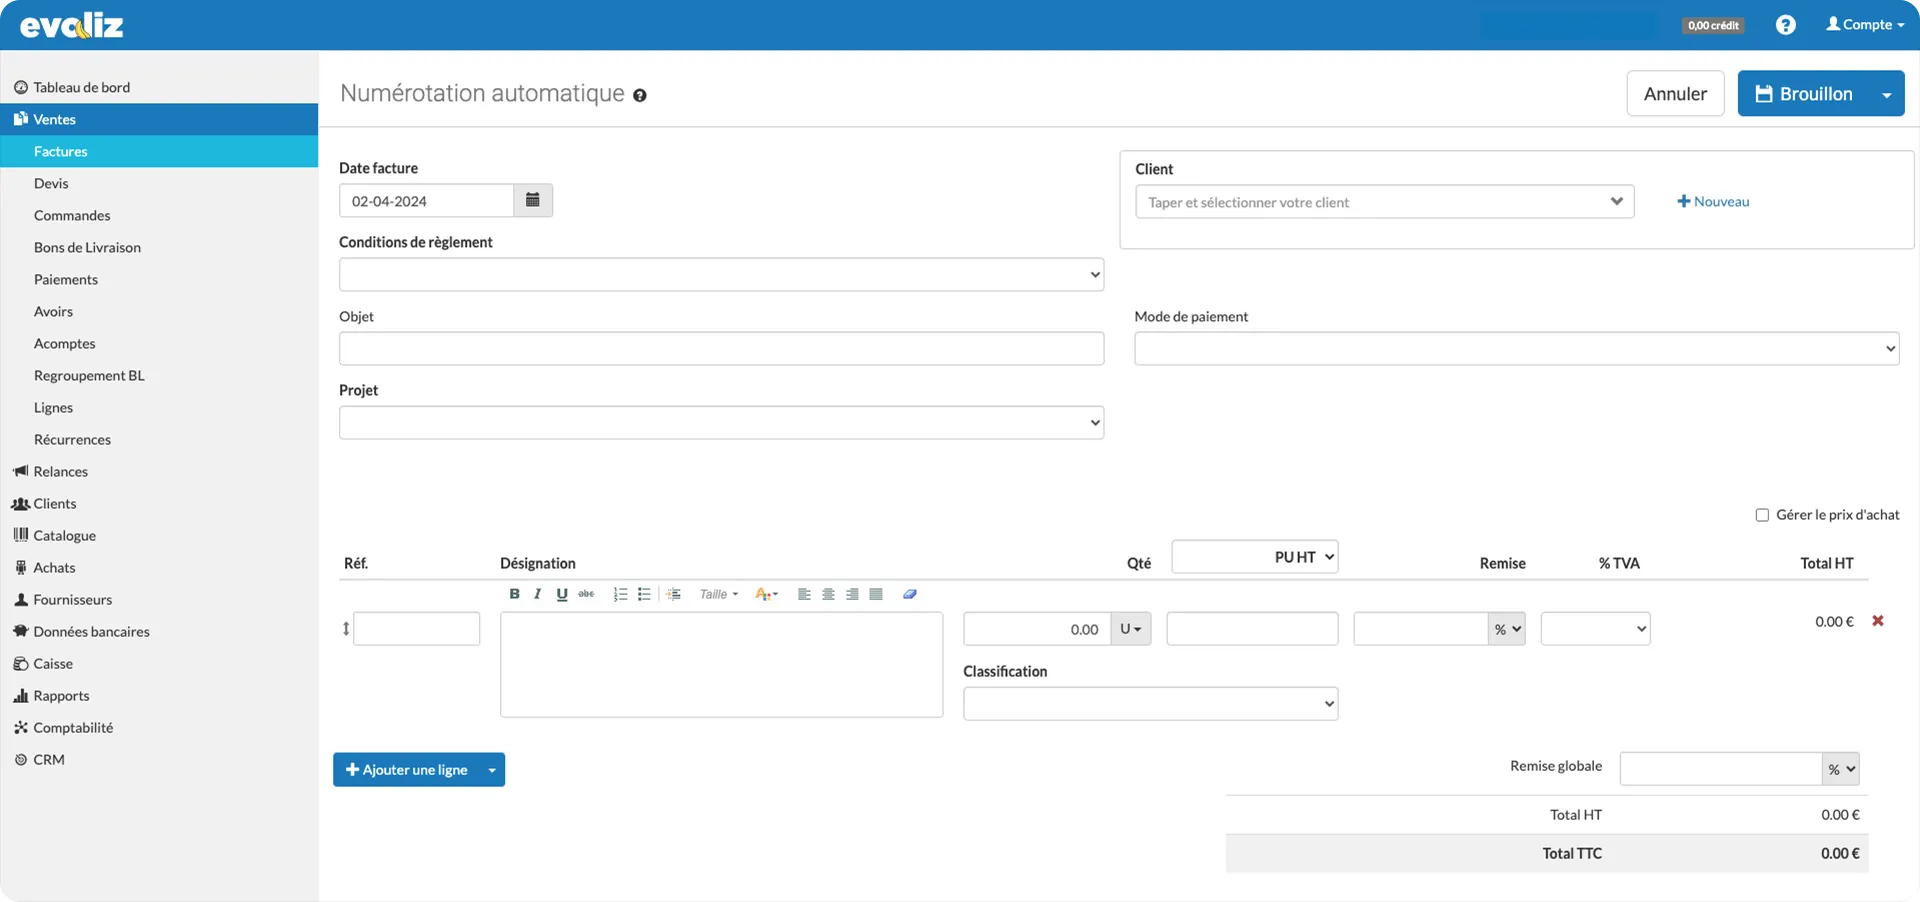
Task: Open the help question mark in the header
Action: pyautogui.click(x=1785, y=25)
